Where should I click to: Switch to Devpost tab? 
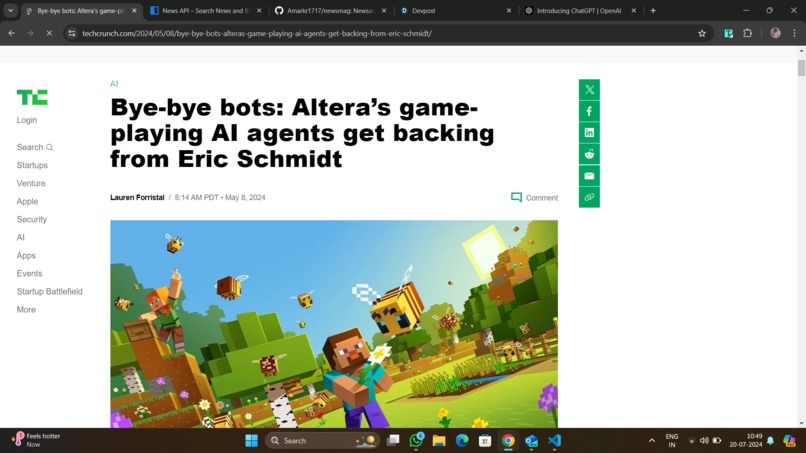click(x=455, y=10)
